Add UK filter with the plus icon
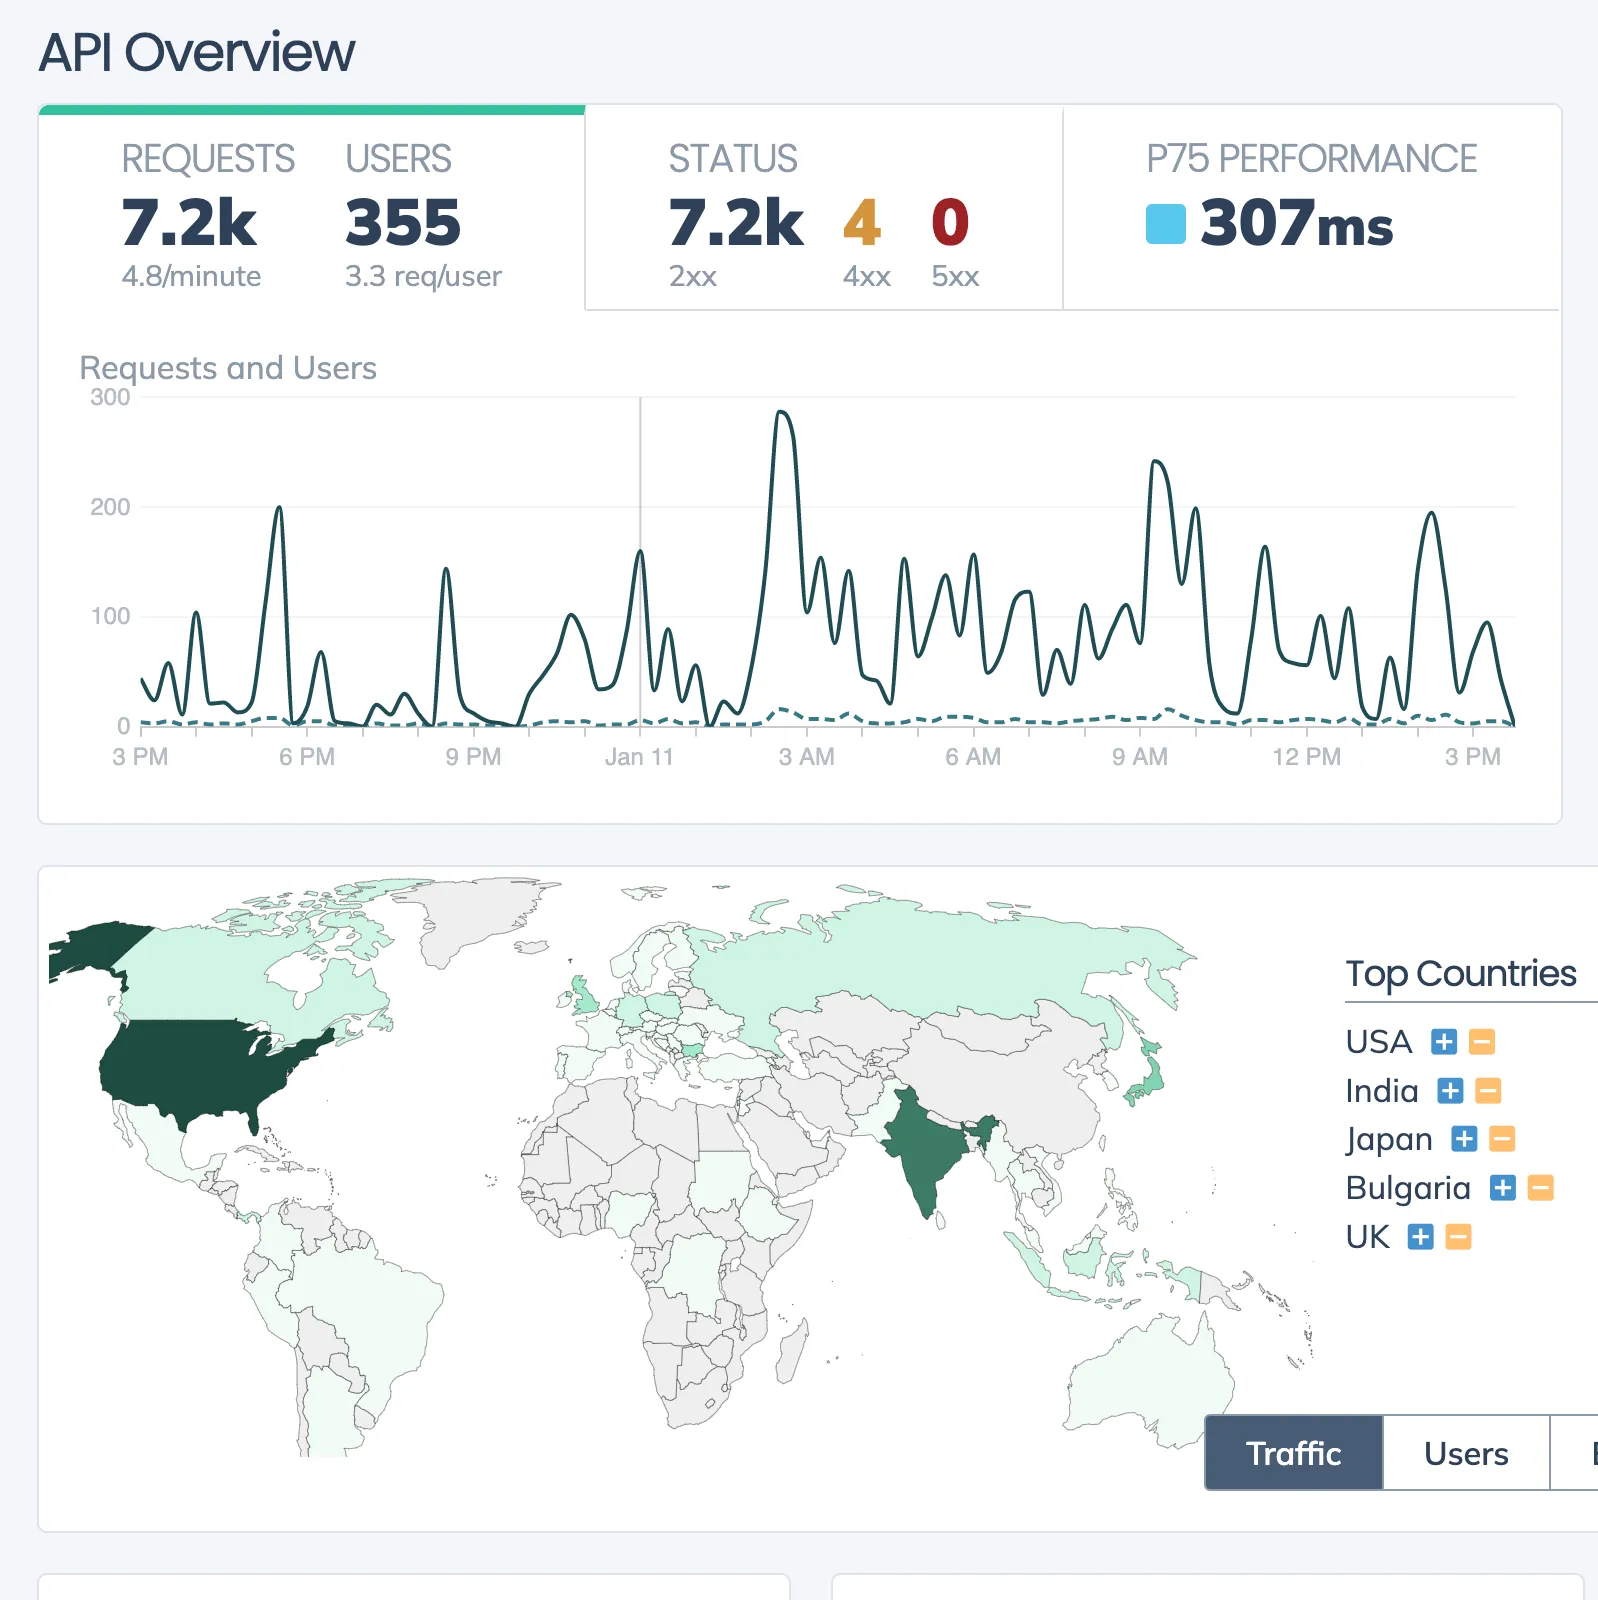The width and height of the screenshot is (1598, 1600). point(1421,1237)
